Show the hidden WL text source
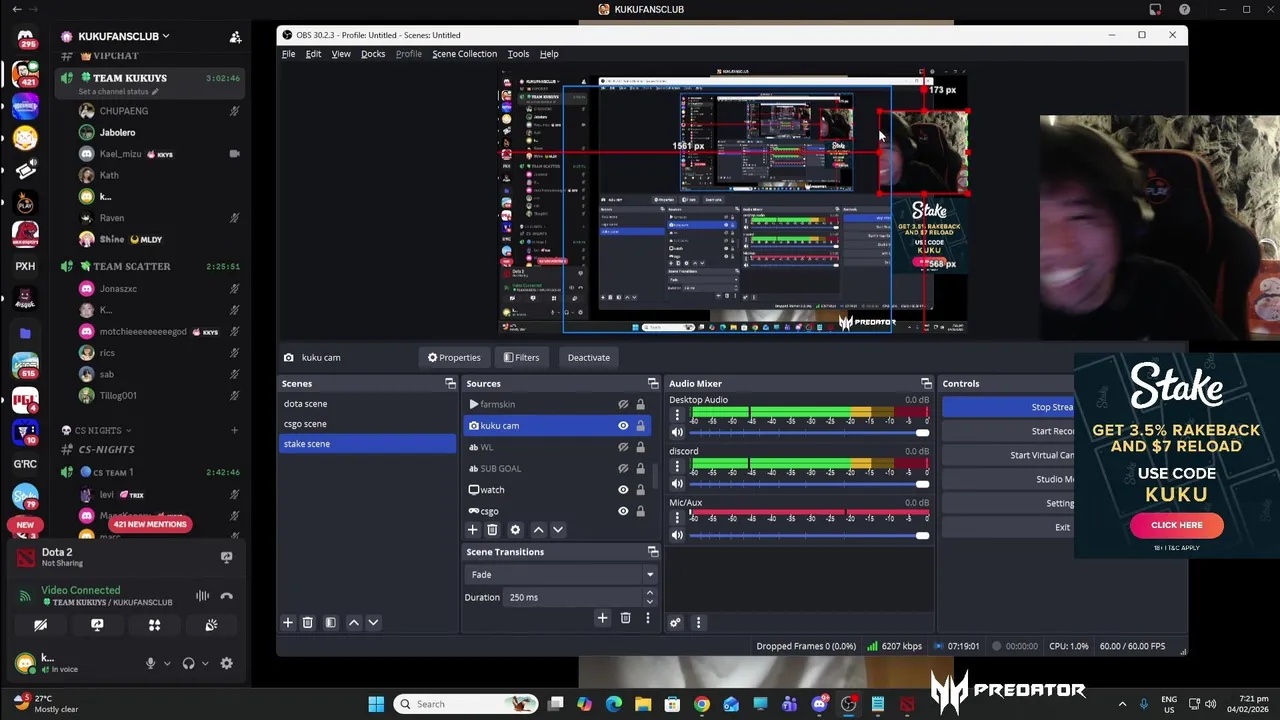 pos(623,447)
